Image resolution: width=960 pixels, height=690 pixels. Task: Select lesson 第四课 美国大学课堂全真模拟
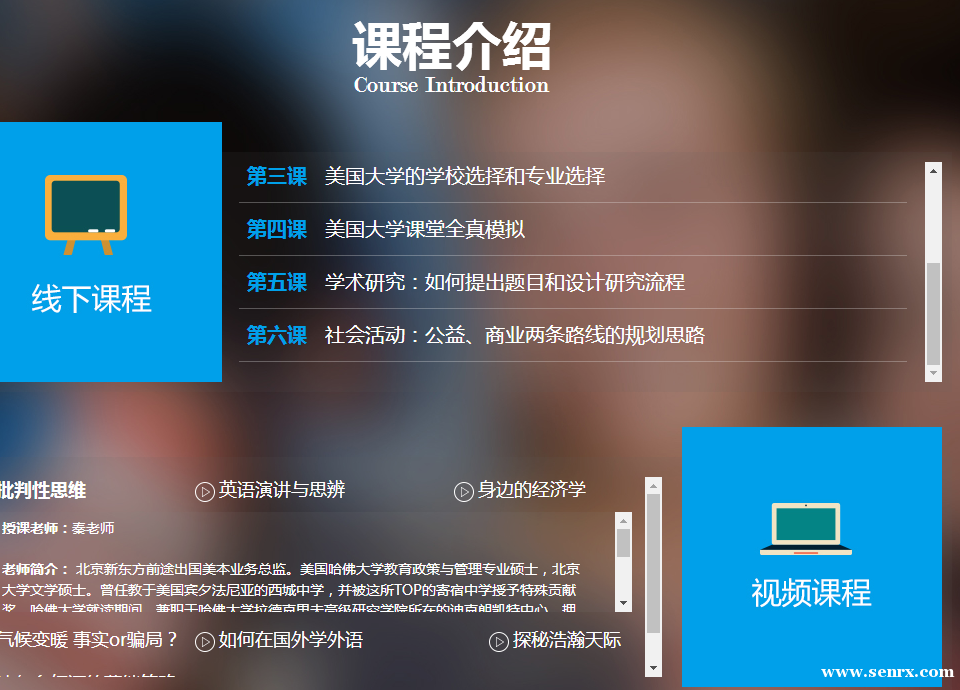coord(424,230)
